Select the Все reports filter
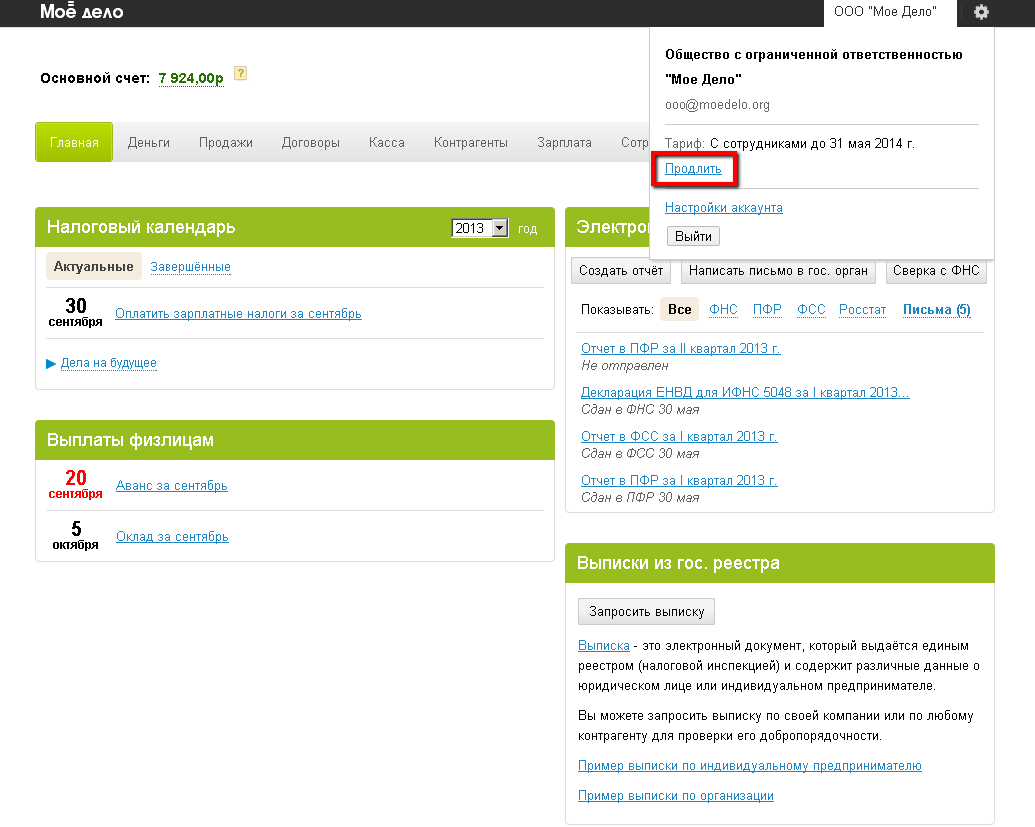This screenshot has height=827, width=1035. click(679, 309)
